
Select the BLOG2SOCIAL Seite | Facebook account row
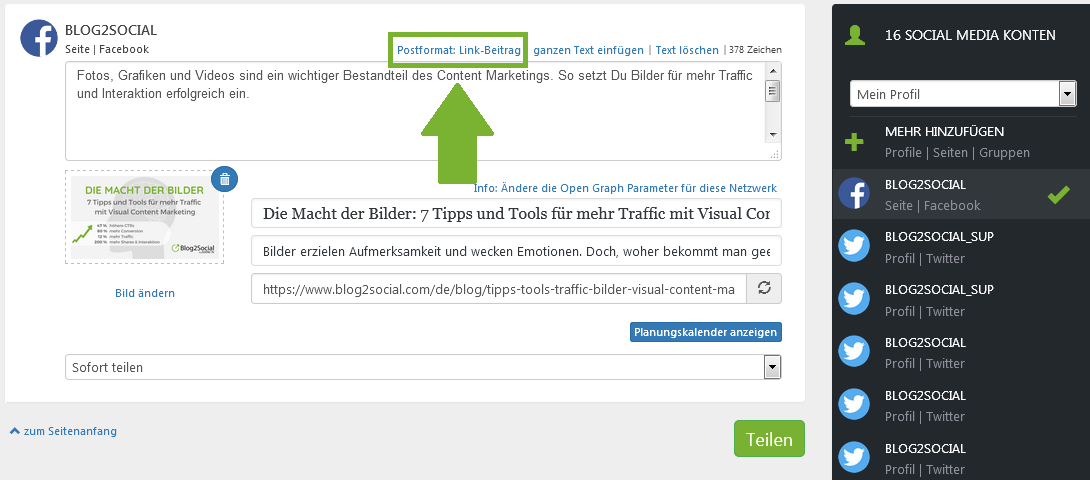(961, 194)
